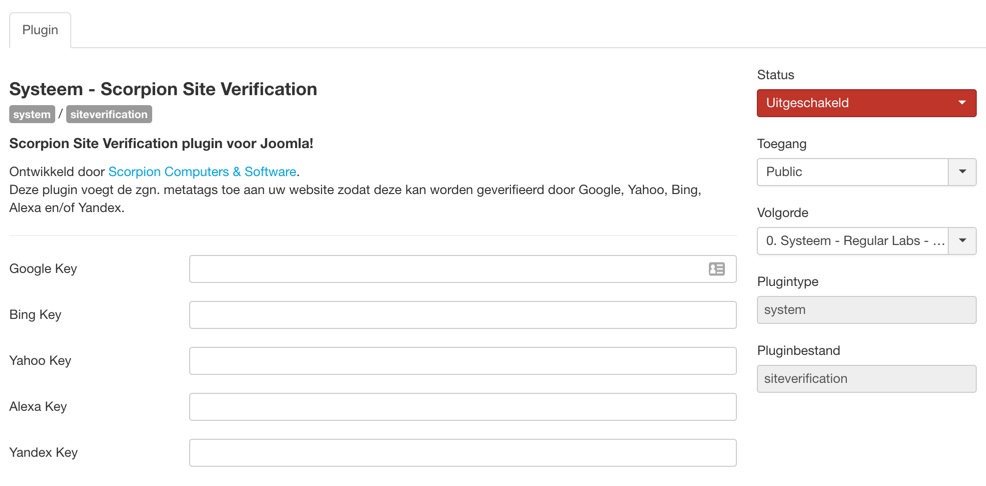This screenshot has width=986, height=486.
Task: Select the Yahoo Key text box
Action: coord(462,361)
